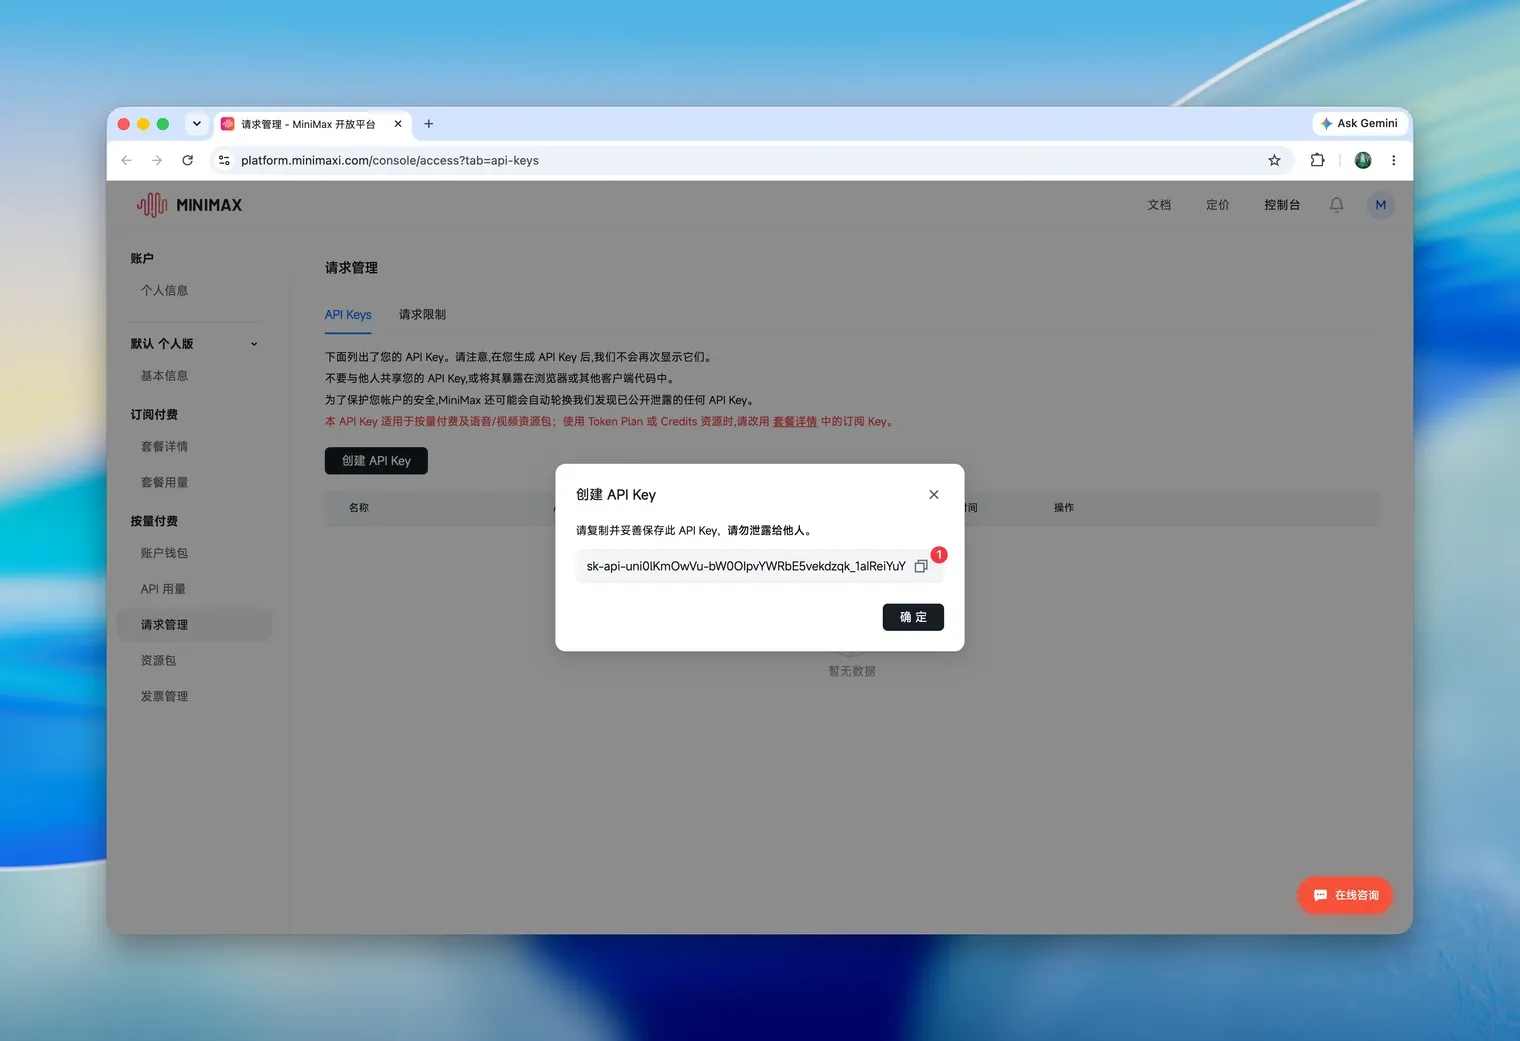Image resolution: width=1520 pixels, height=1041 pixels.
Task: Click the 按量付费 sidebar section label
Action: click(x=154, y=521)
